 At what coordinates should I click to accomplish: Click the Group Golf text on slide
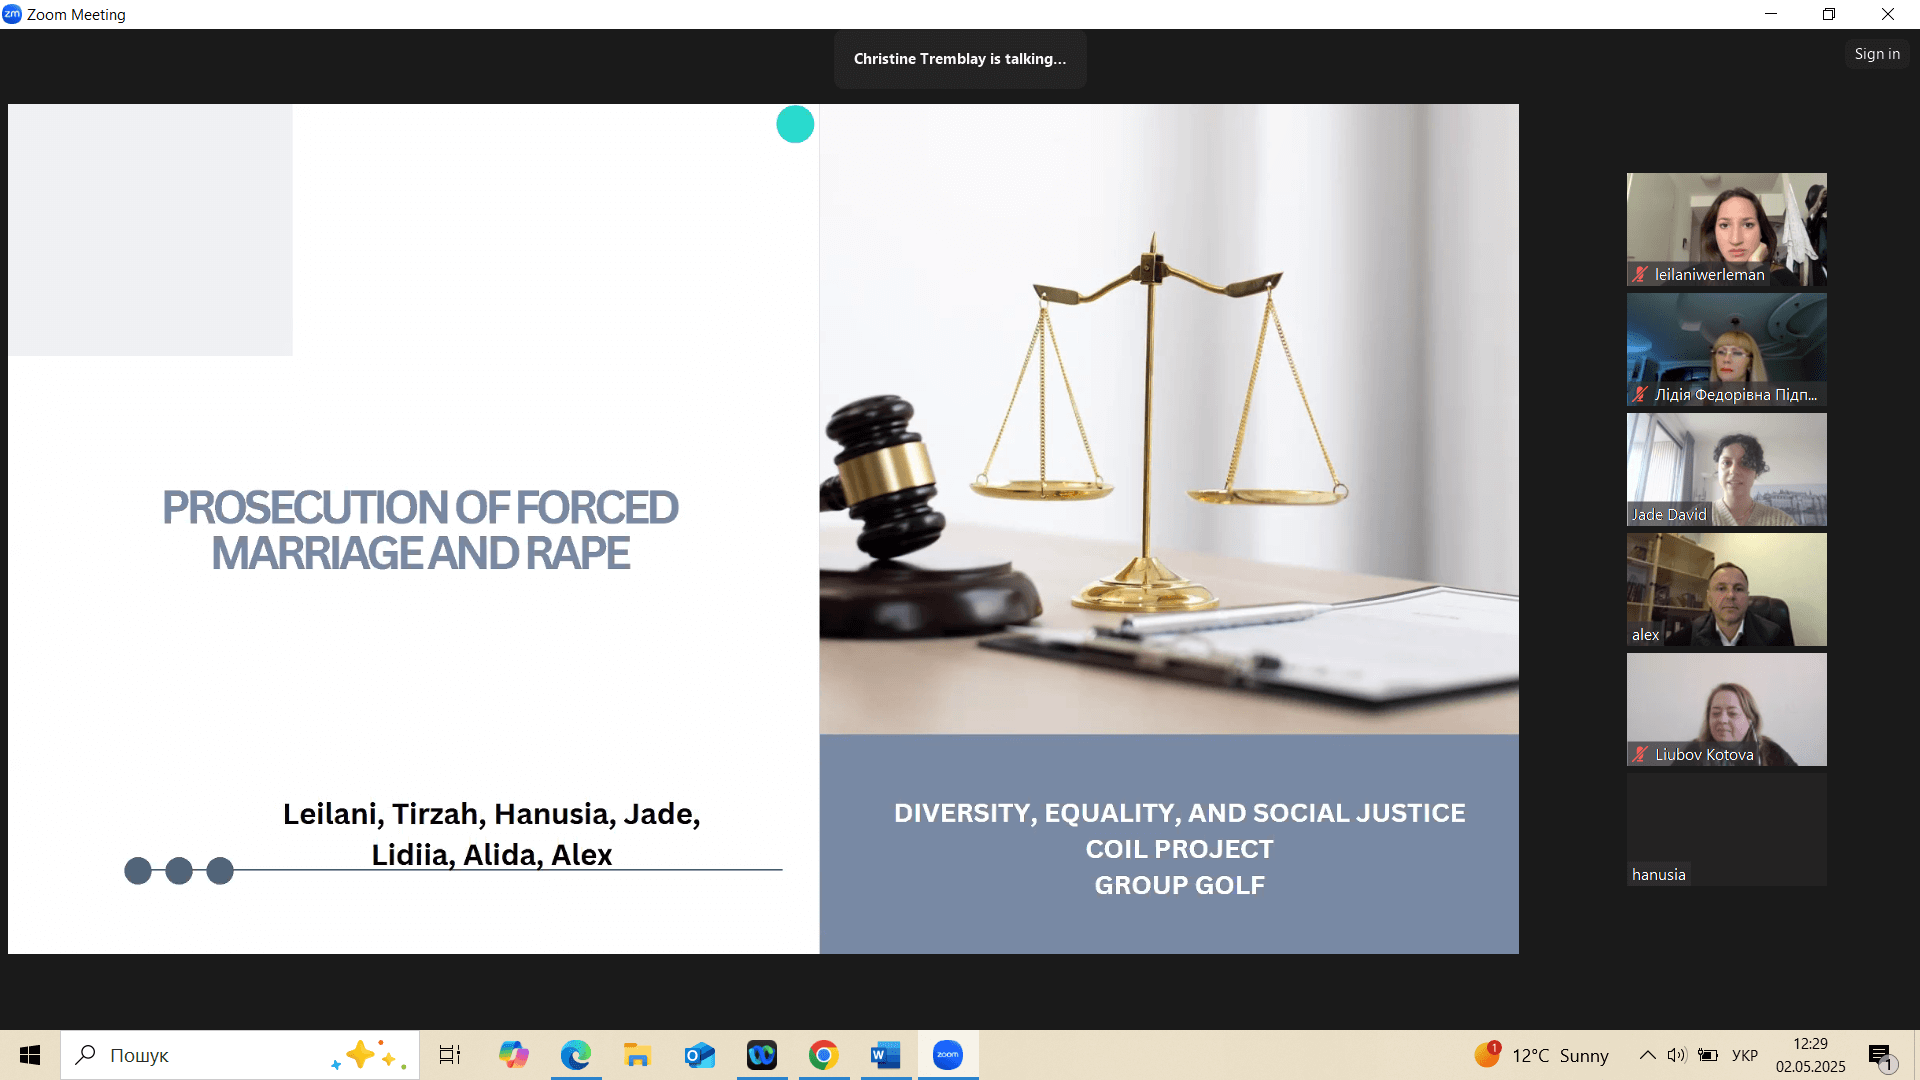(1179, 885)
